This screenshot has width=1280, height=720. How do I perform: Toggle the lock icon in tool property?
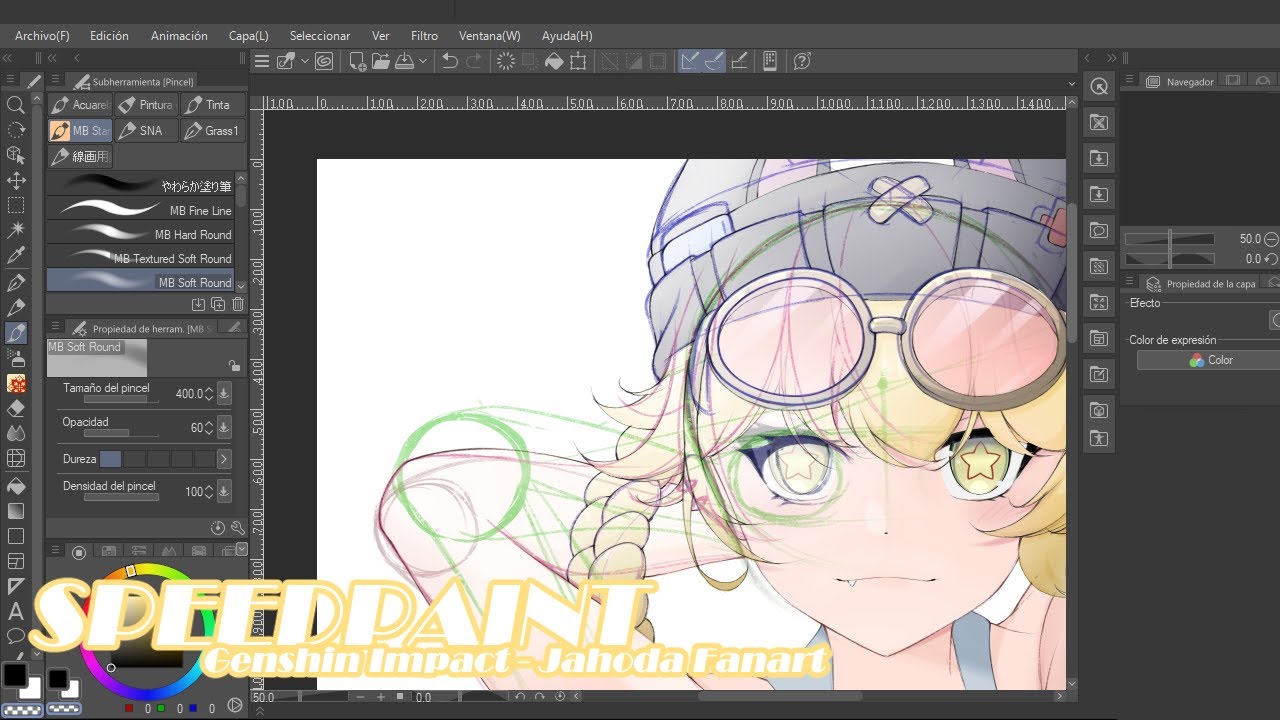pos(234,366)
